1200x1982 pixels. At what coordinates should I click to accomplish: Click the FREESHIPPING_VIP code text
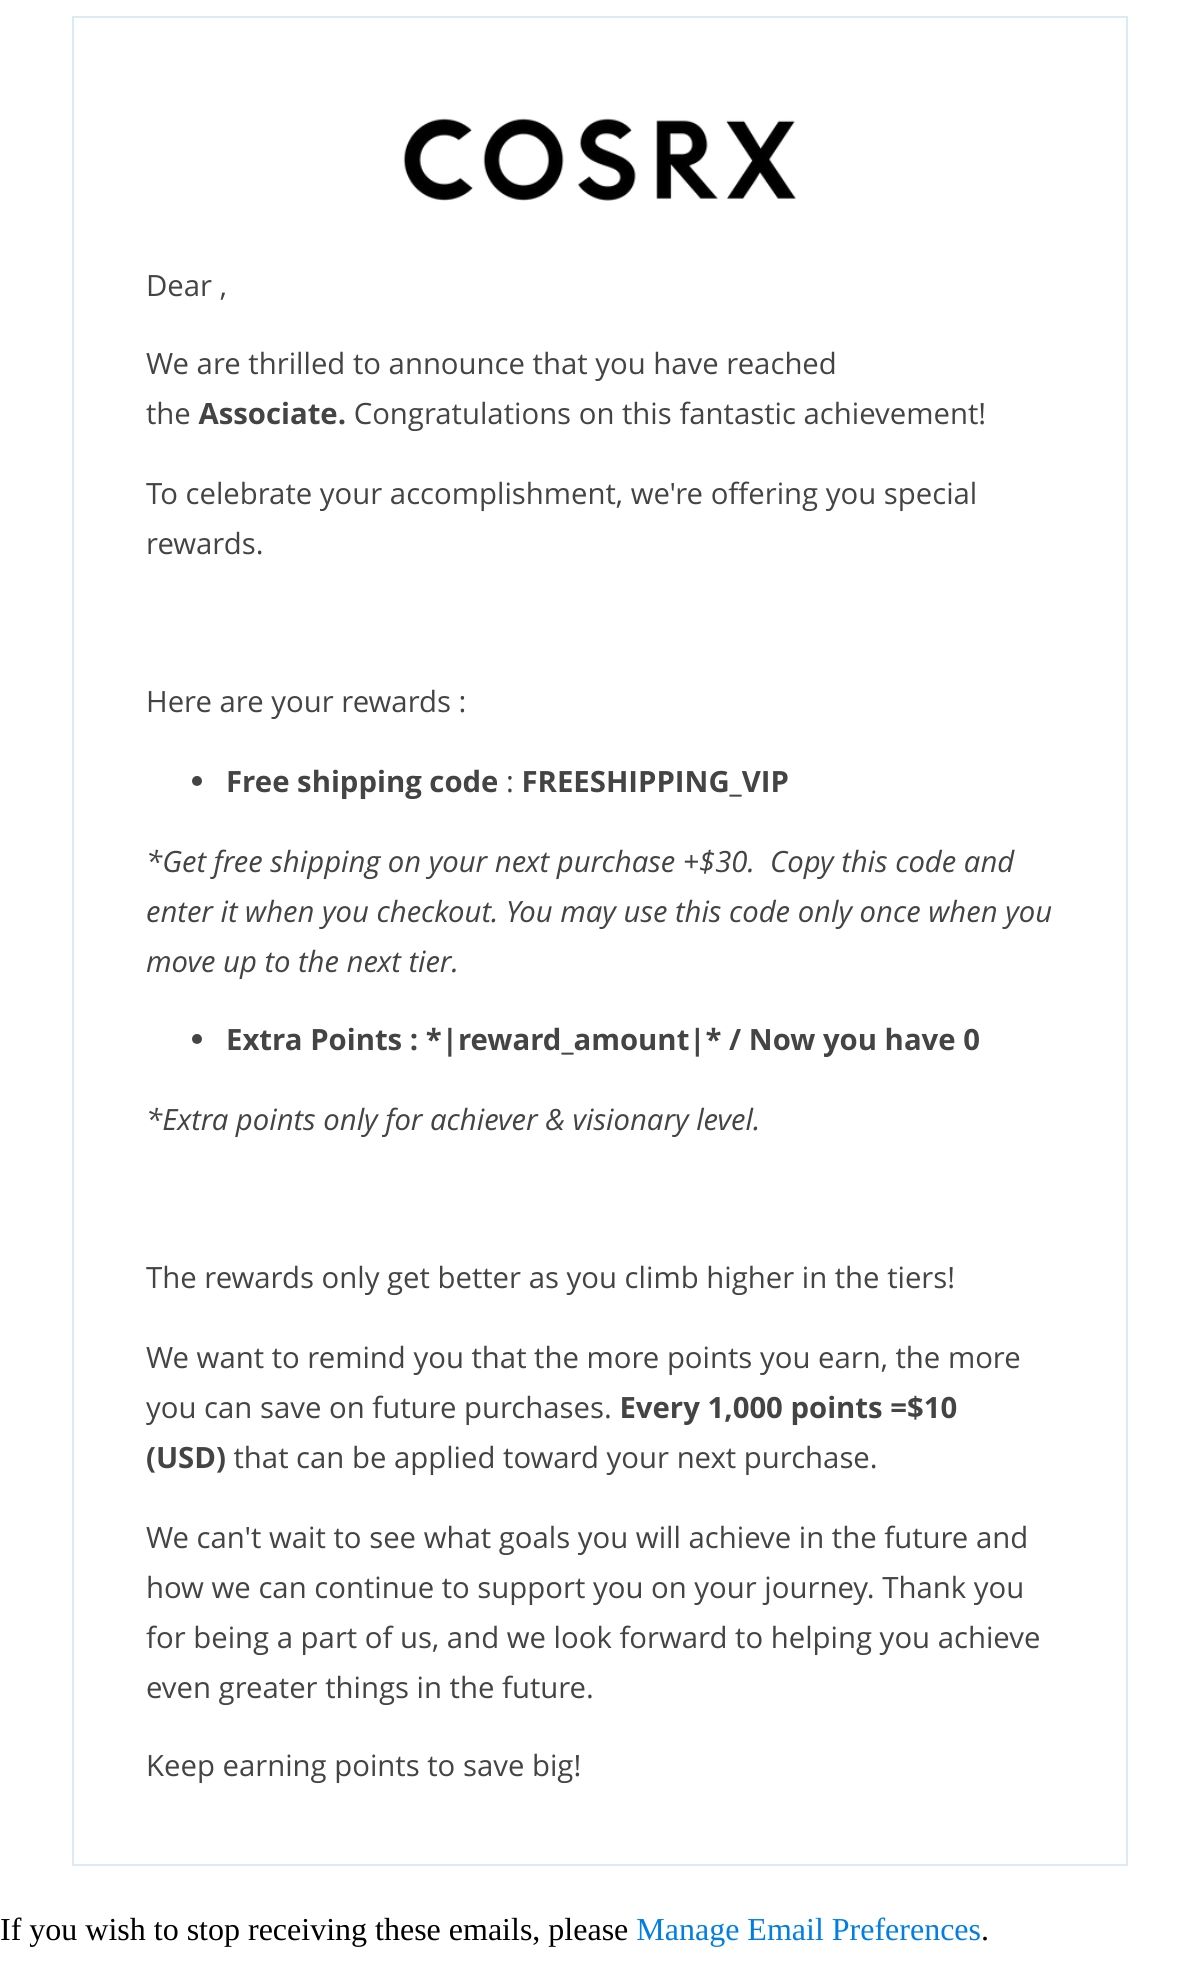pos(655,781)
